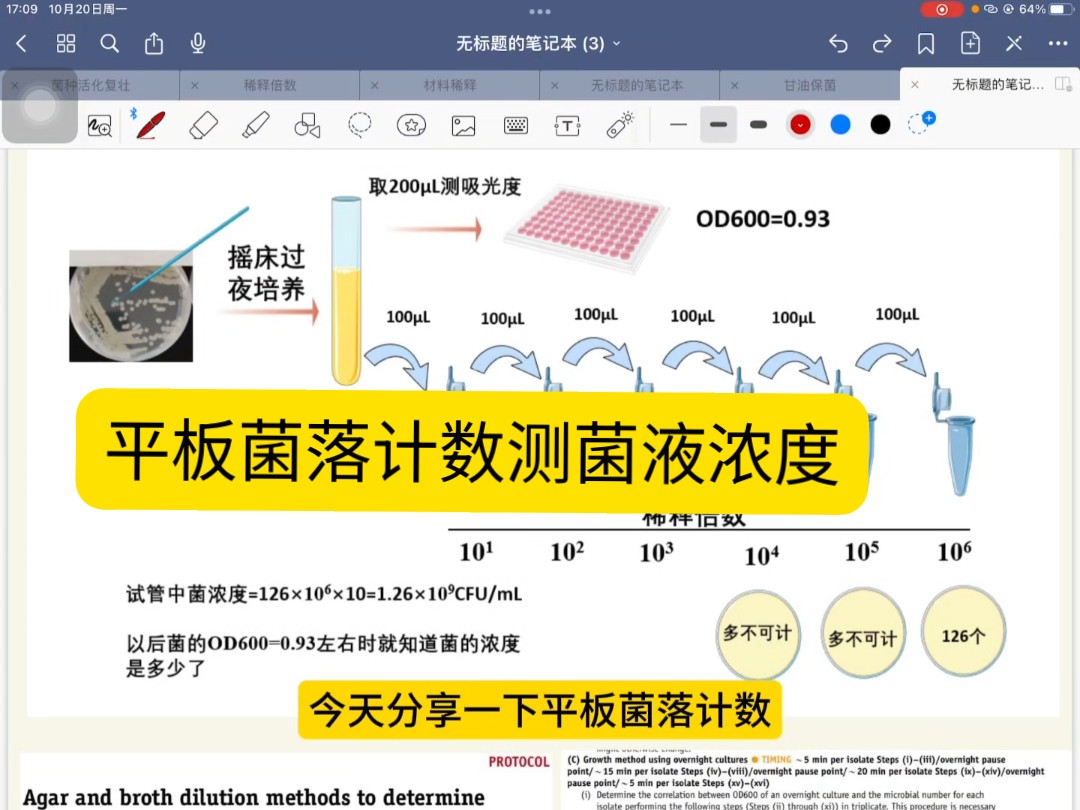Switch to the 甘油保菌 tab

coord(810,85)
